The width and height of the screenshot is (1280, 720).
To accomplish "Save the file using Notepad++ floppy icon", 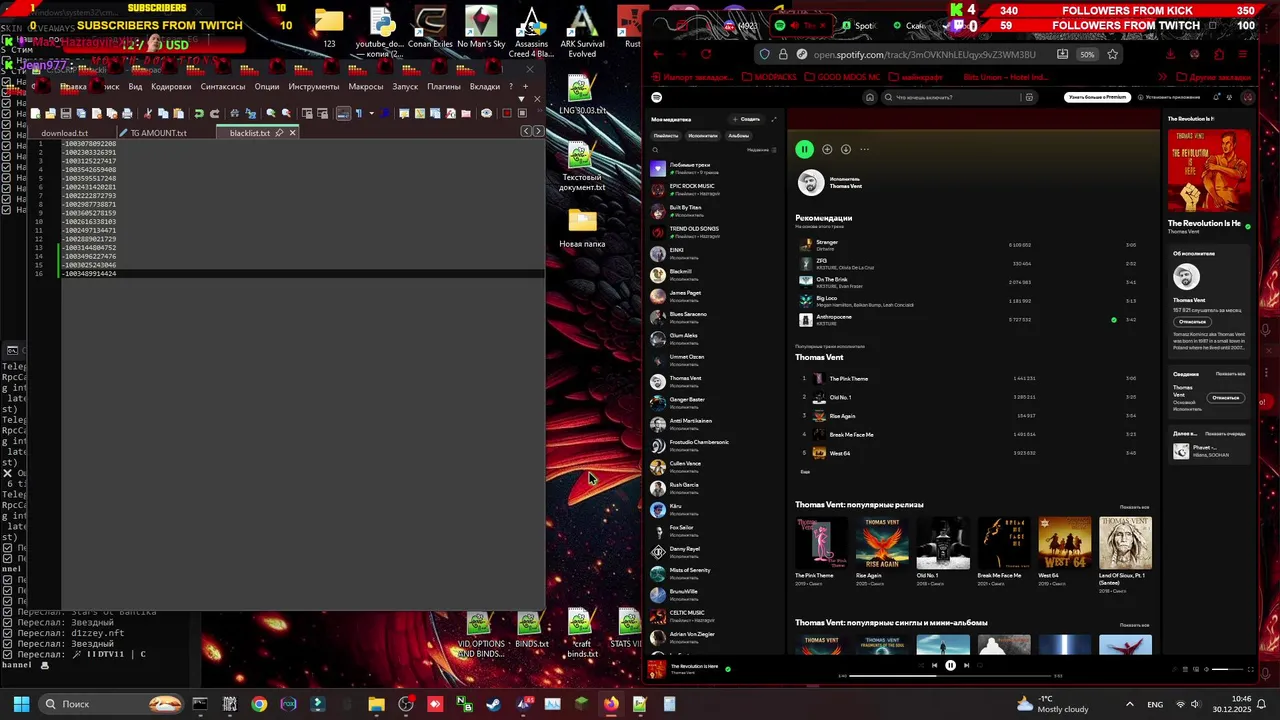I will [66, 114].
